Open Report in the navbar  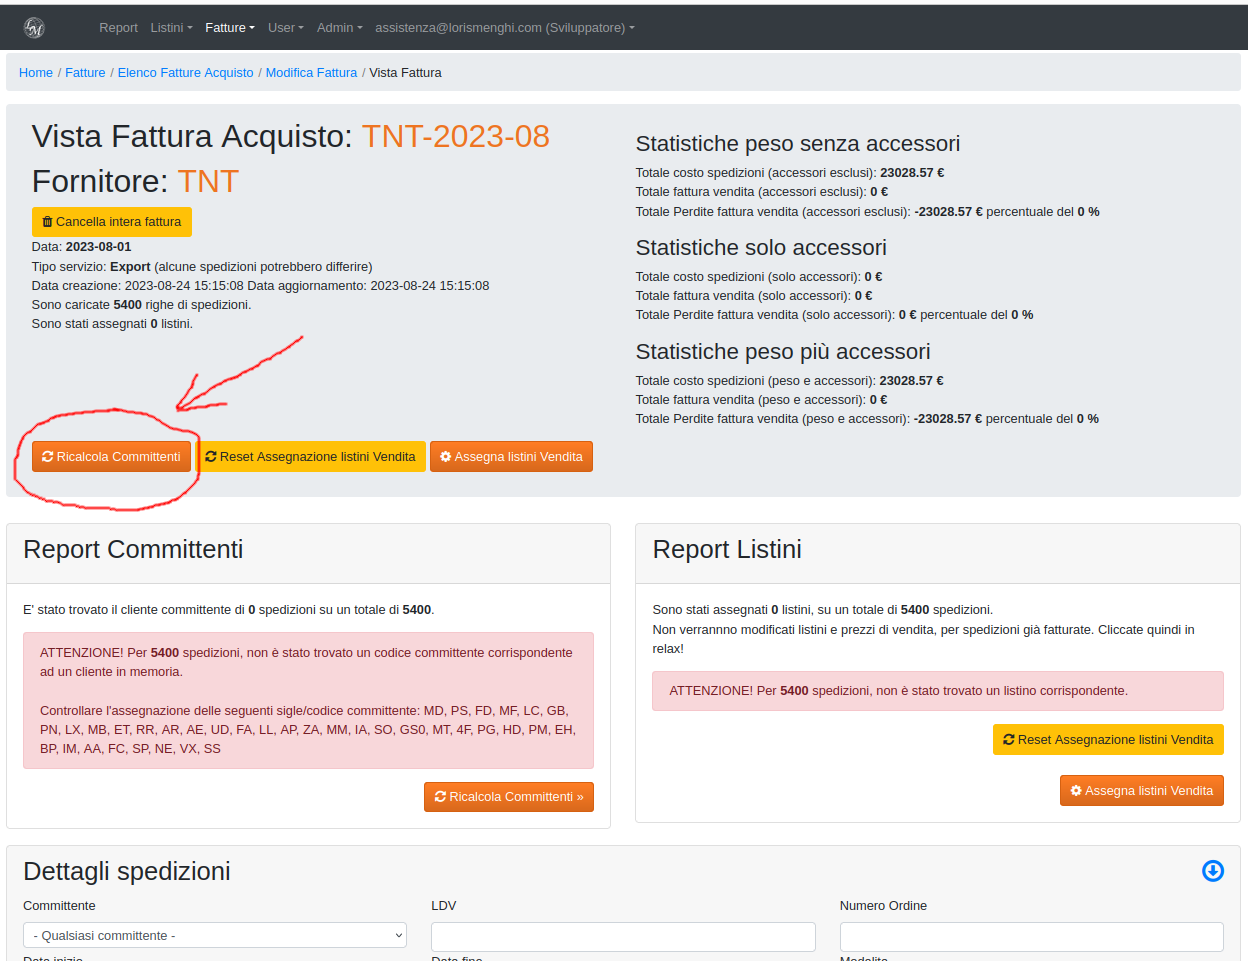(x=118, y=28)
